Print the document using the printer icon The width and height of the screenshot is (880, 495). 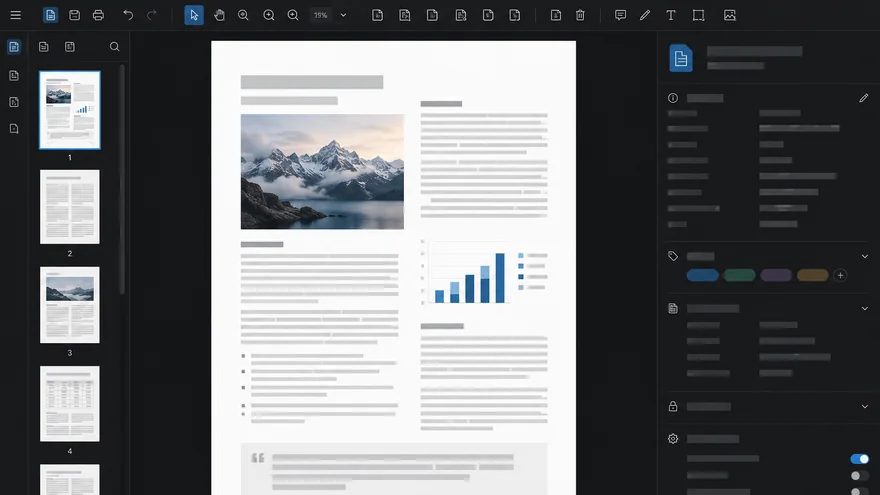[98, 15]
